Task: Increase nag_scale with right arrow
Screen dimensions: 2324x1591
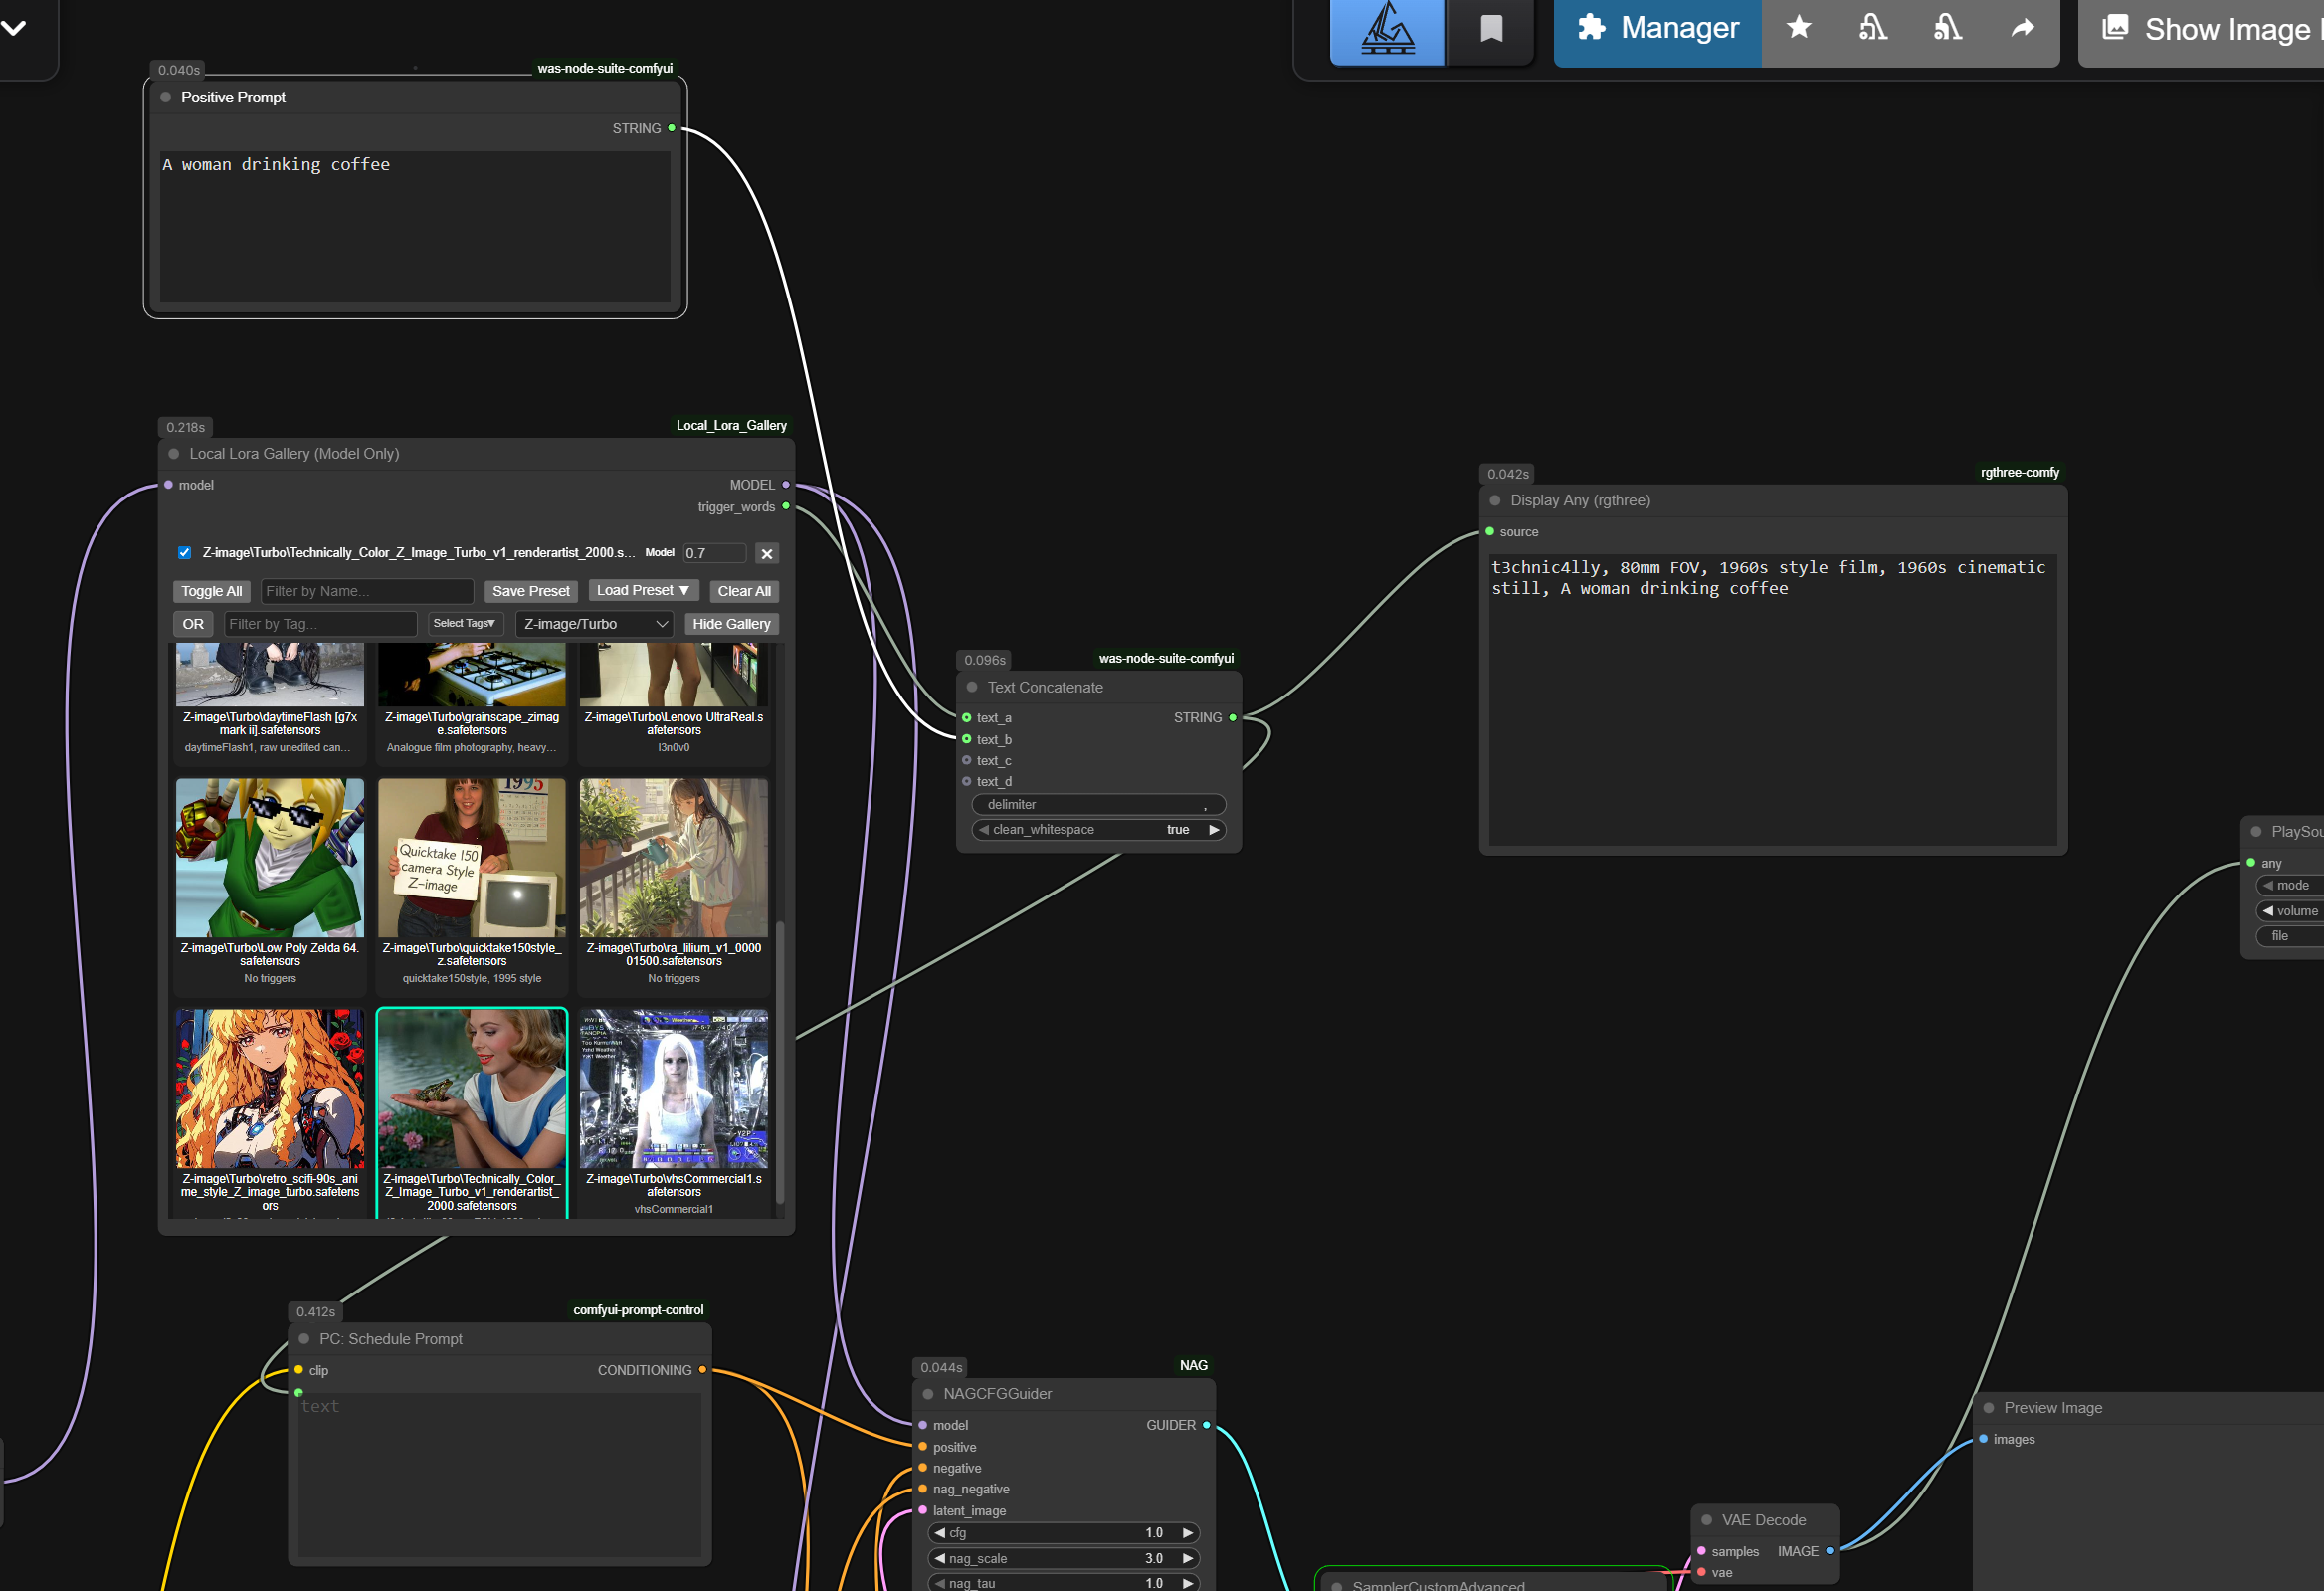Action: [1187, 1559]
